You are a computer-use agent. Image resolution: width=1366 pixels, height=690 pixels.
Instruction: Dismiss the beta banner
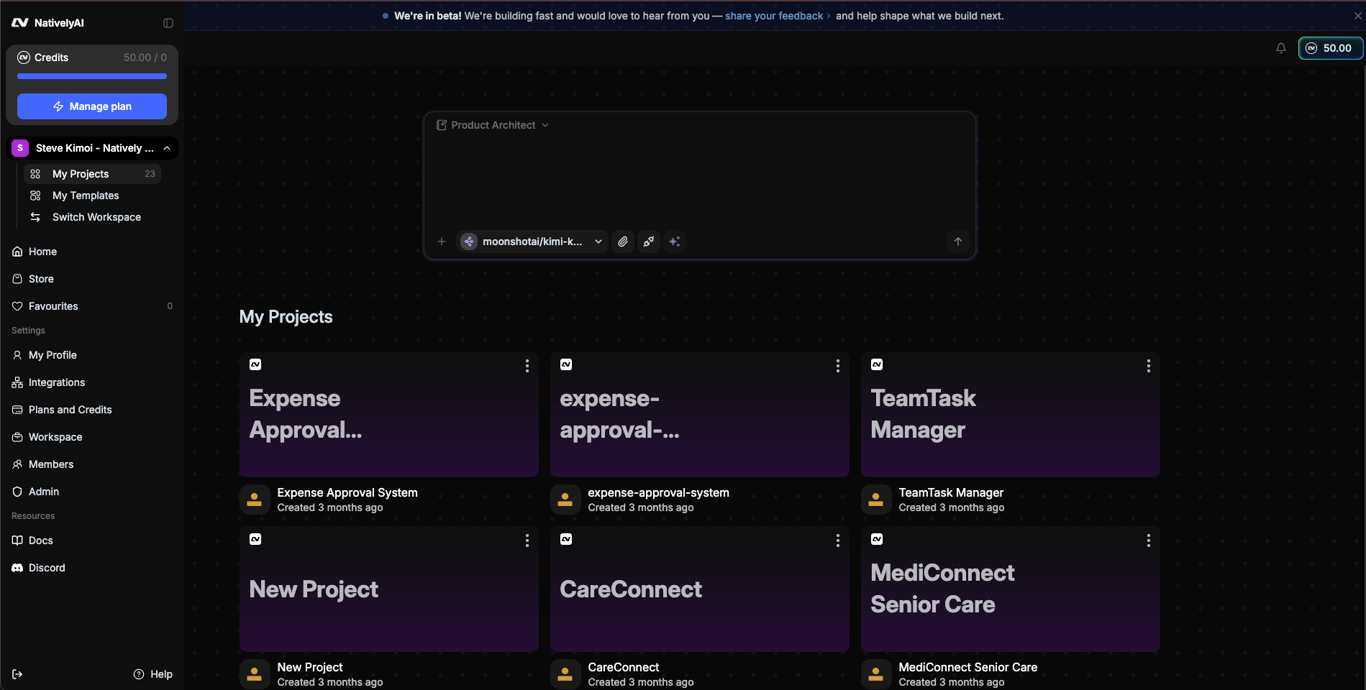1357,16
